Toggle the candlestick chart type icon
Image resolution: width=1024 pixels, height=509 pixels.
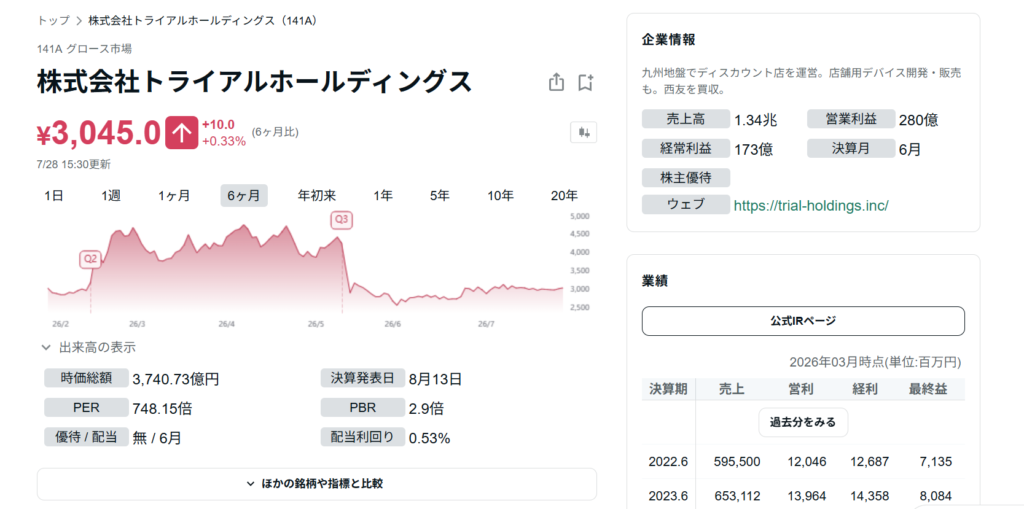pos(583,133)
